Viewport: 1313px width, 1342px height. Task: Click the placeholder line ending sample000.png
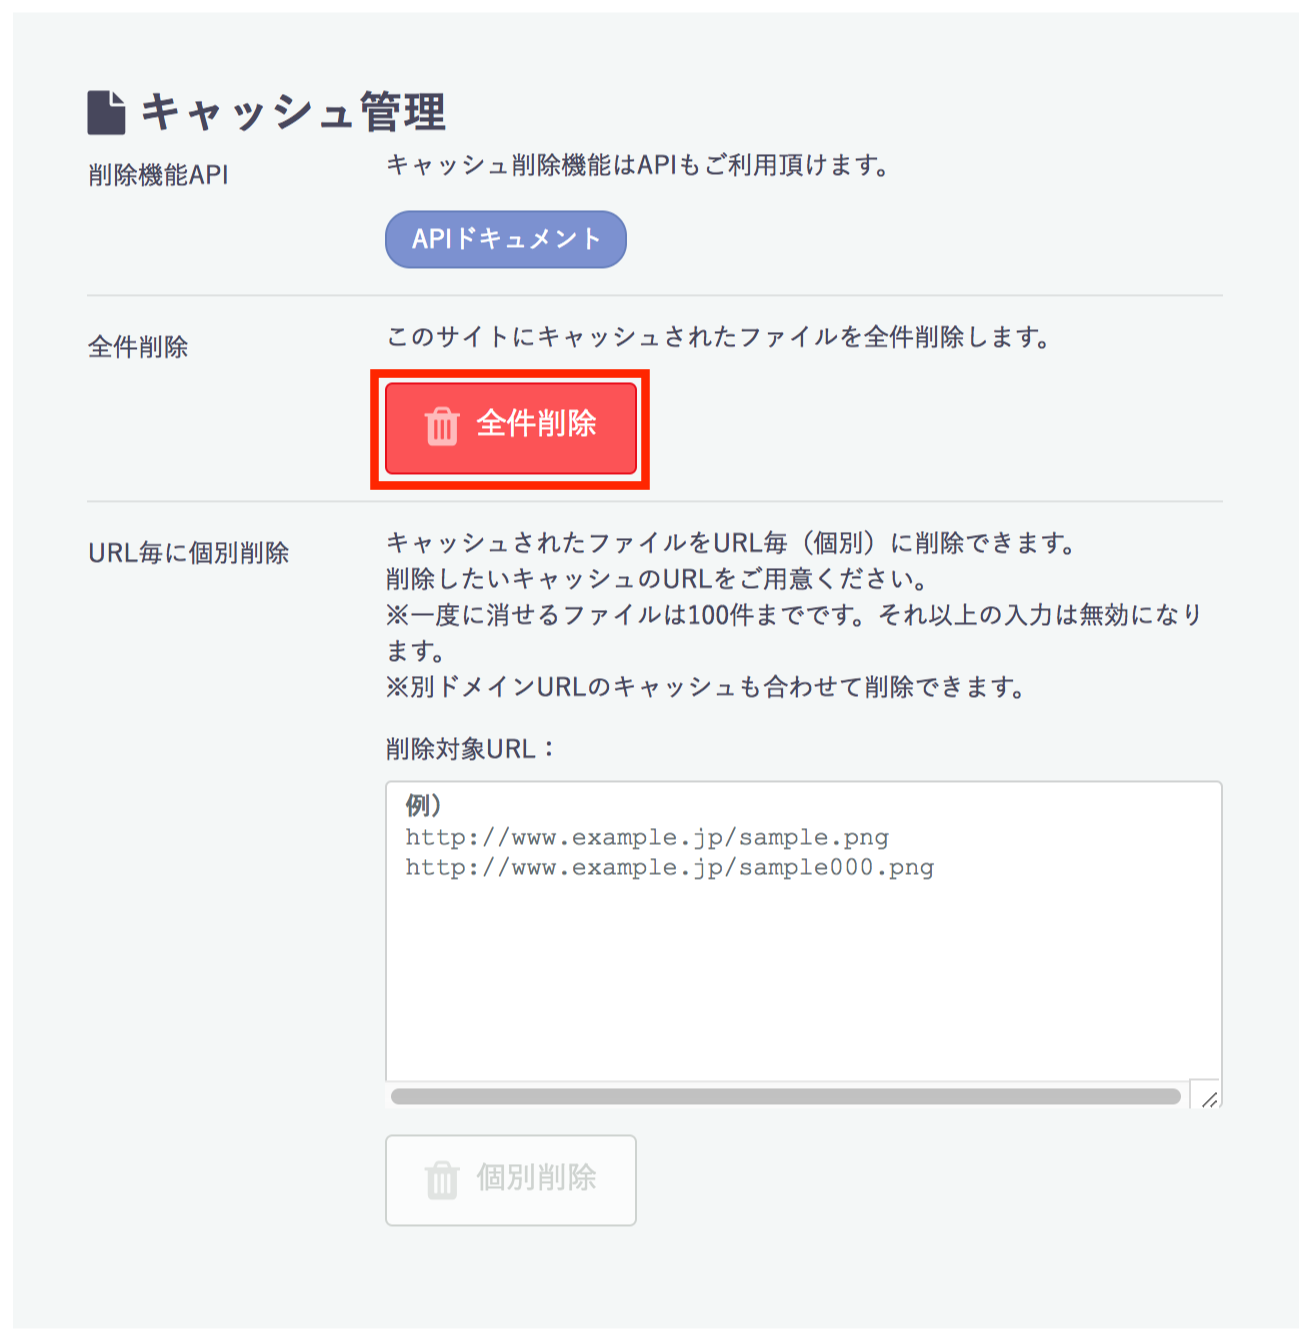coord(669,867)
